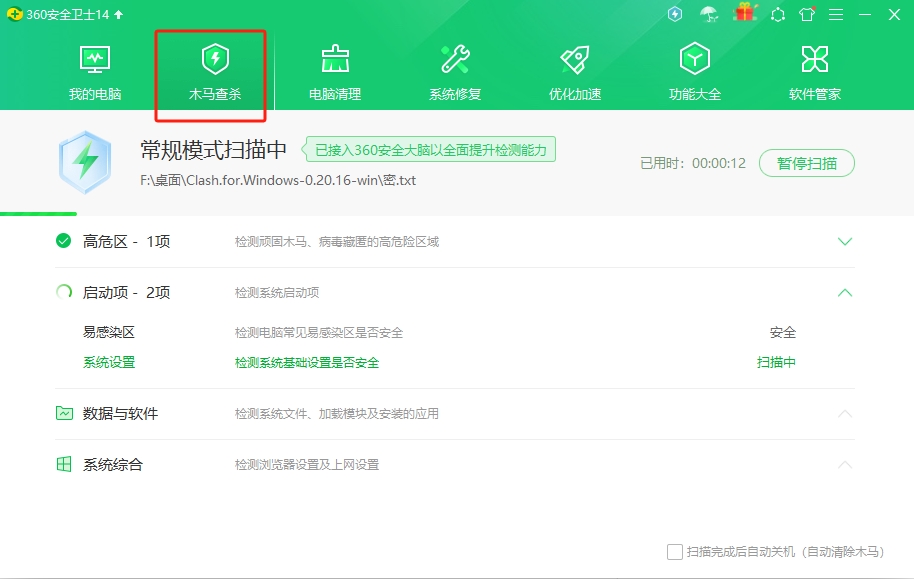Viewport: 914px width, 579px height.
Task: Collapse the 启动项 section
Action: [x=845, y=293]
